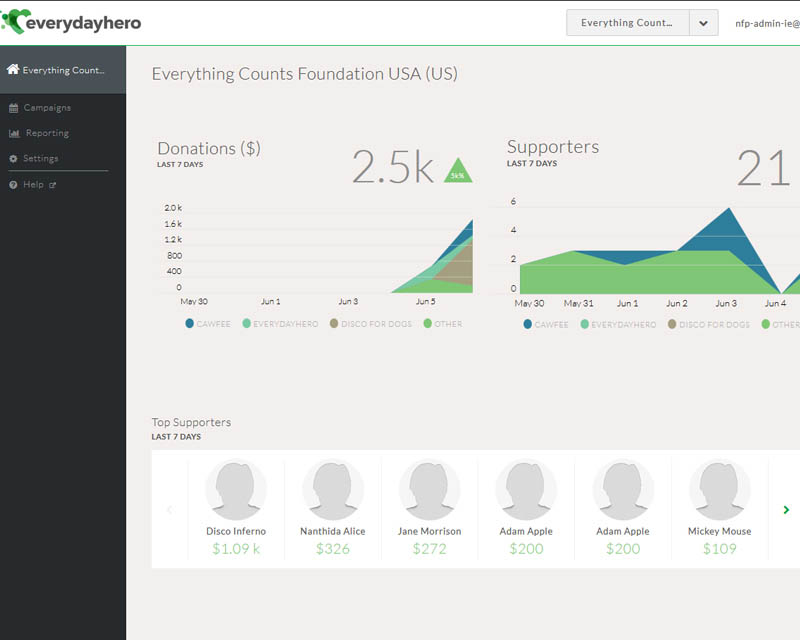Open the organization dropdown arrow
The width and height of the screenshot is (800, 640).
pyautogui.click(x=703, y=23)
